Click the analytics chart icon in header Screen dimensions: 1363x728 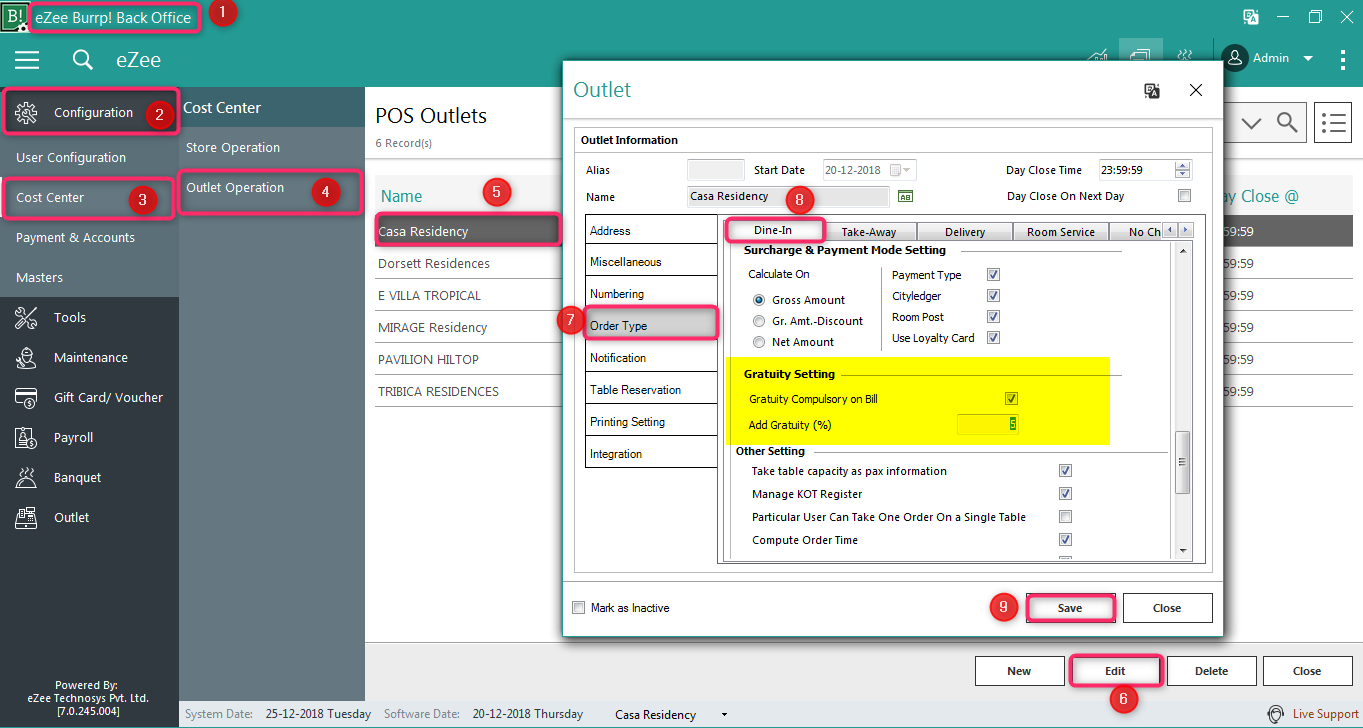(1098, 56)
